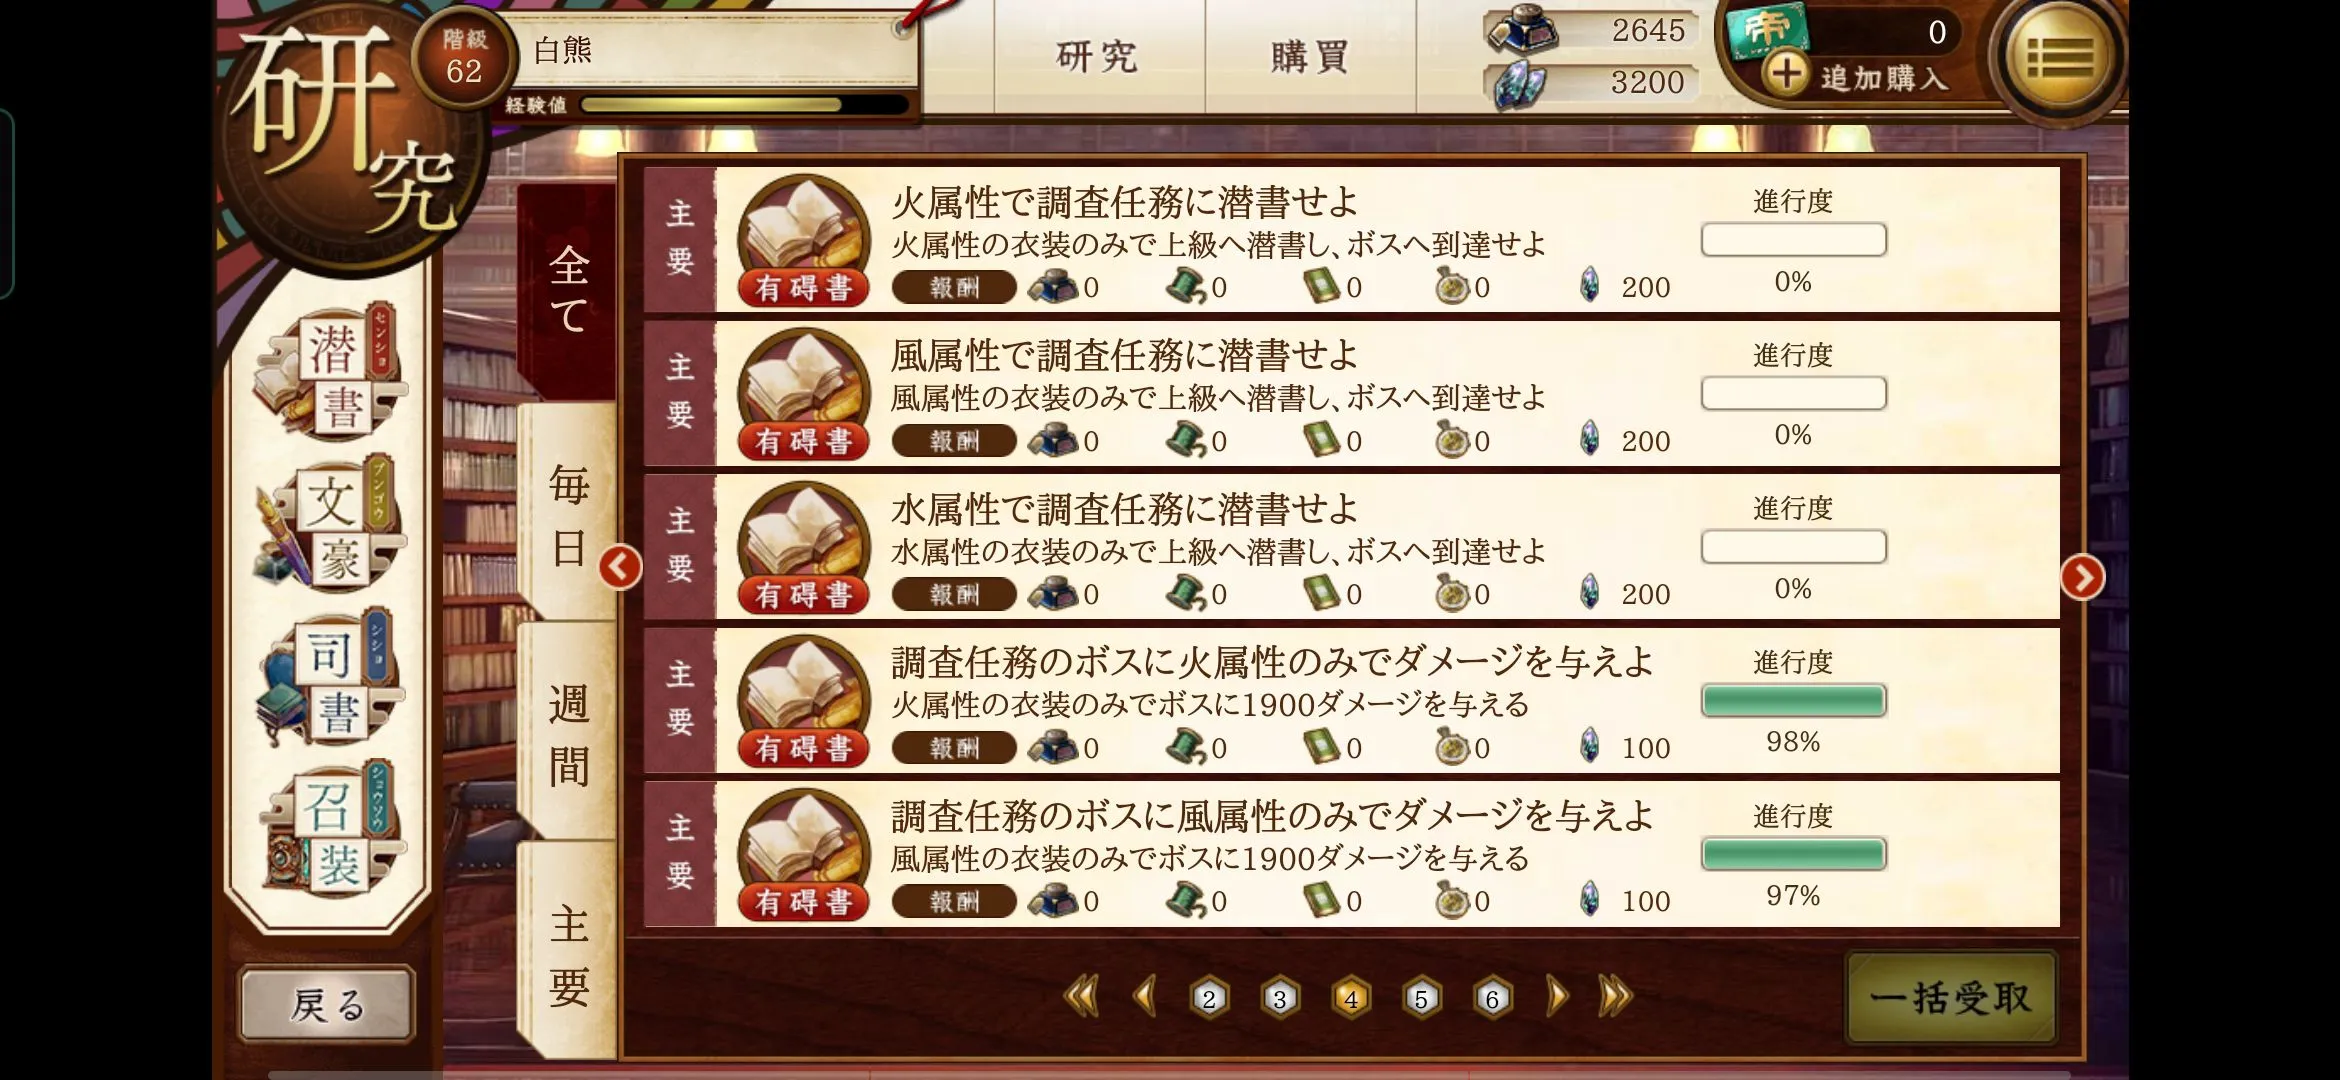Click the 98% progress bar
Viewport: 2340px width, 1080px height.
[1794, 701]
